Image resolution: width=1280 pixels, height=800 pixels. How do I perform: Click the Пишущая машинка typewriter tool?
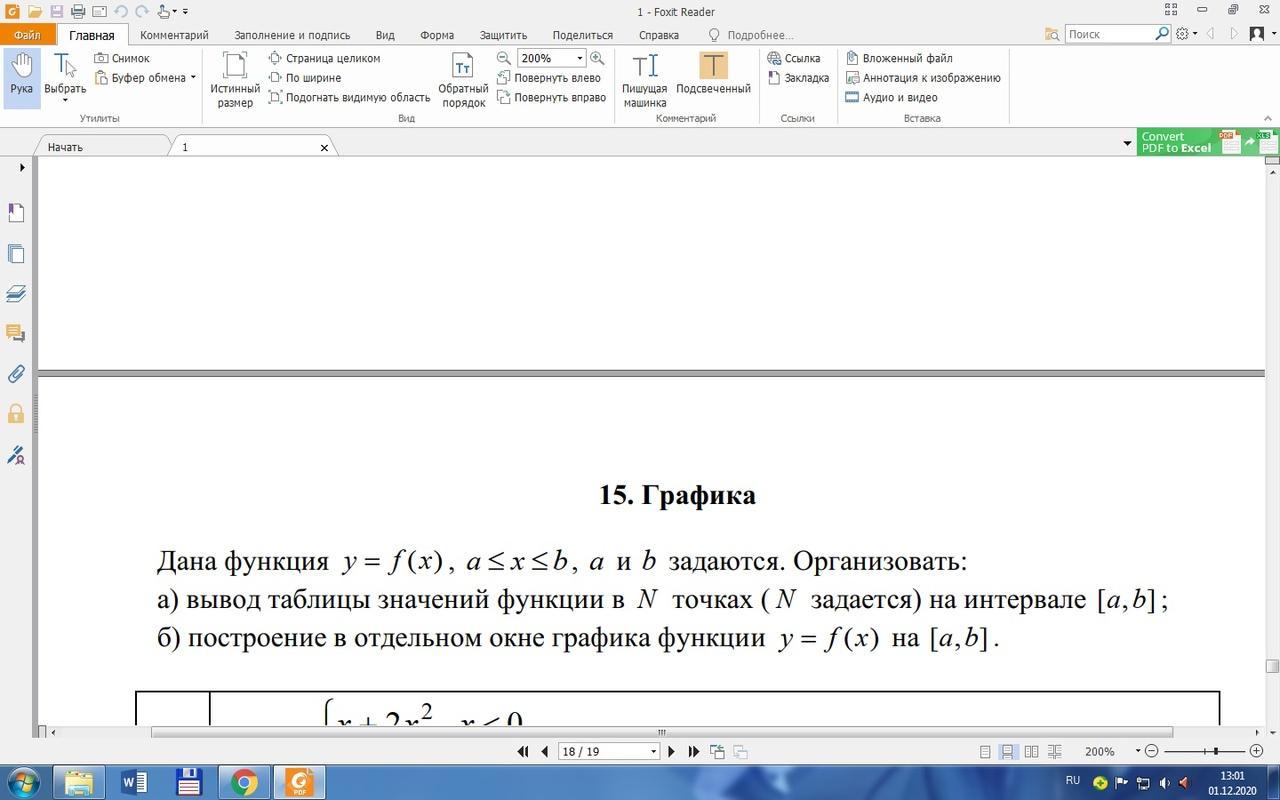pyautogui.click(x=645, y=78)
